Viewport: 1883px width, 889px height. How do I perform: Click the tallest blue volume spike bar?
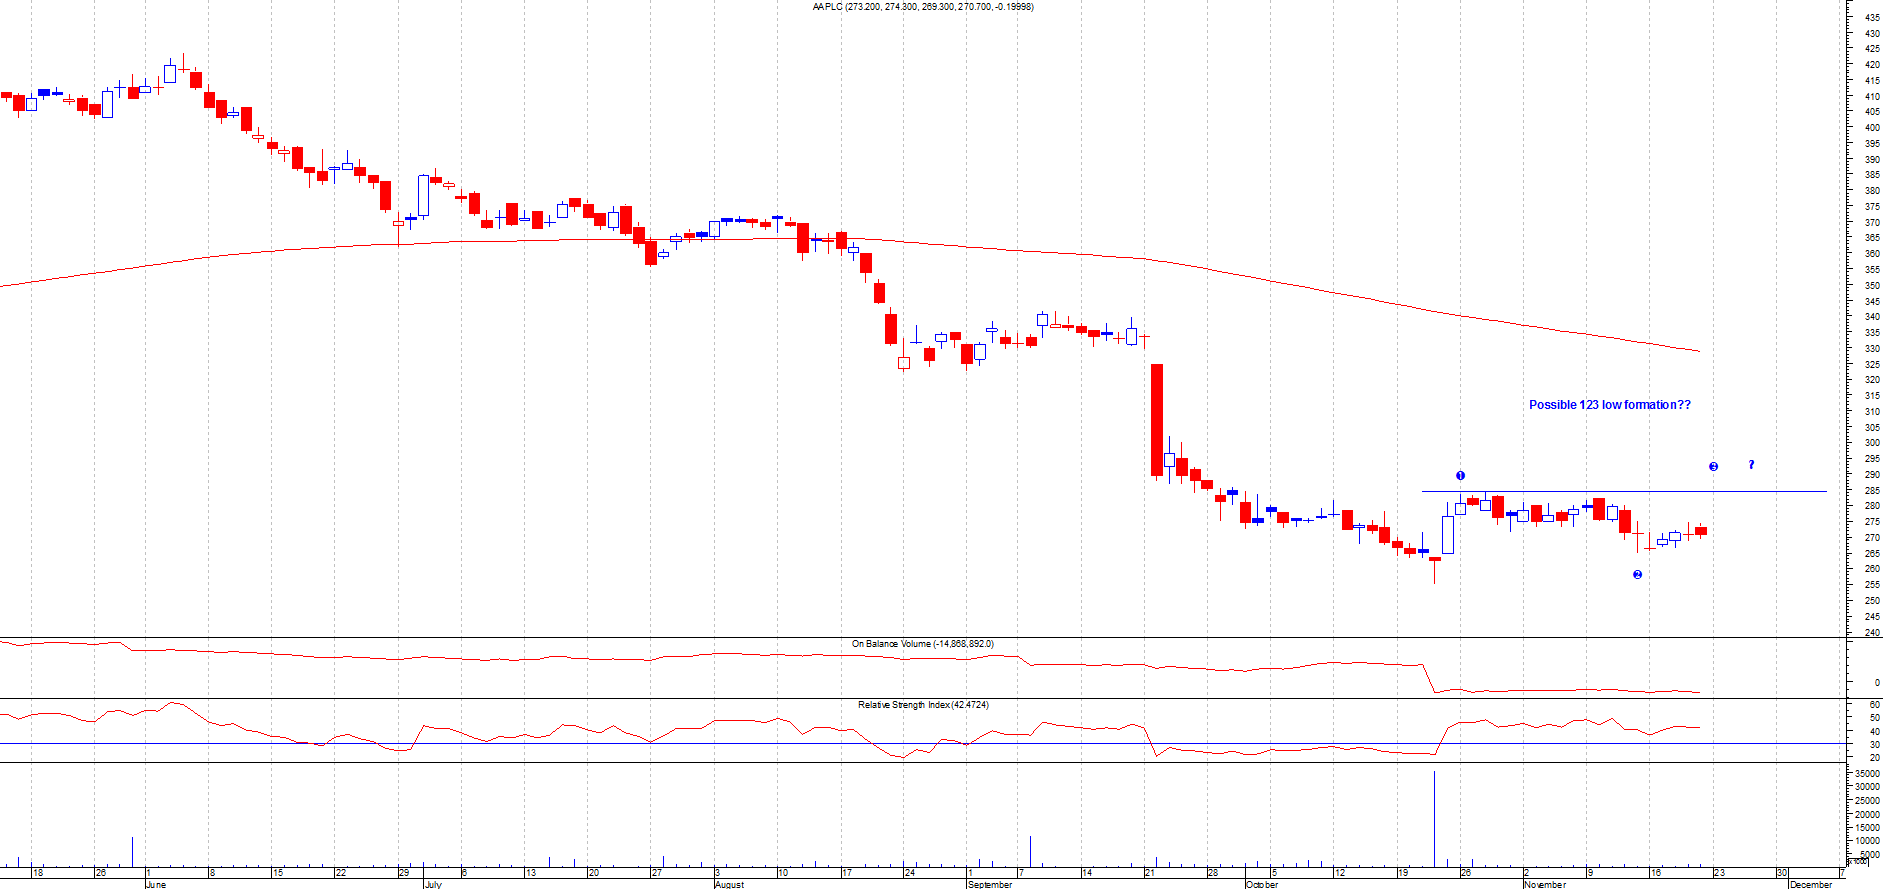1434,820
